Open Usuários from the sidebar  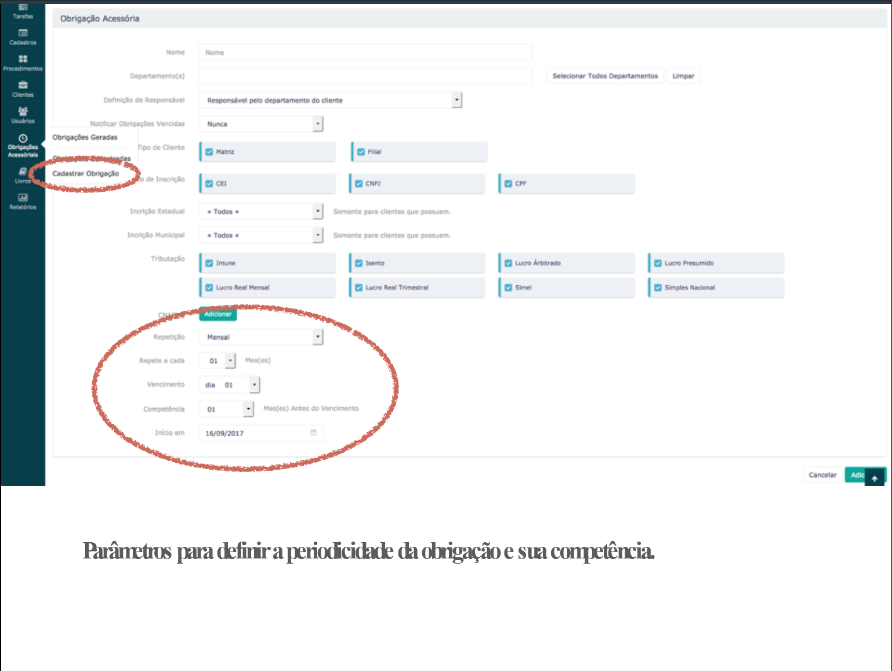(22, 115)
